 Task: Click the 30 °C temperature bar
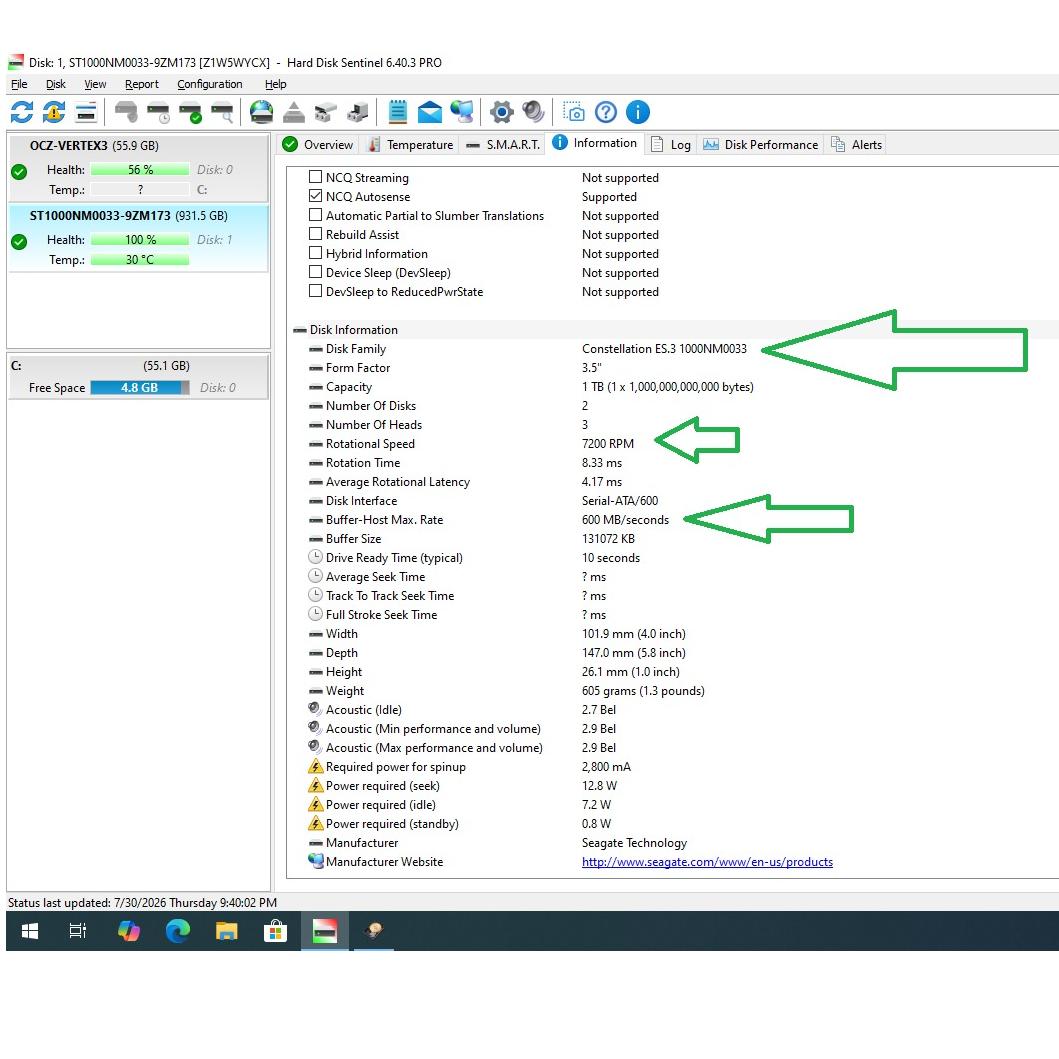click(140, 259)
